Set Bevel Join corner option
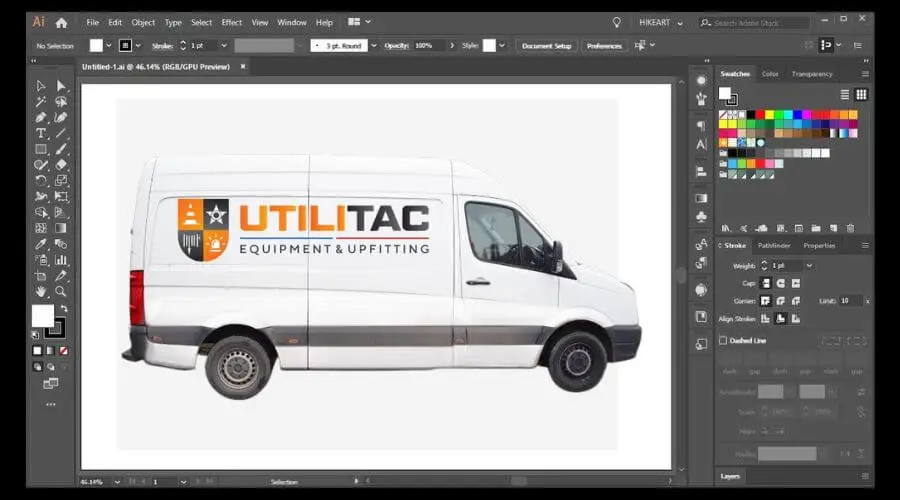Viewport: 900px width, 500px height. click(x=796, y=301)
